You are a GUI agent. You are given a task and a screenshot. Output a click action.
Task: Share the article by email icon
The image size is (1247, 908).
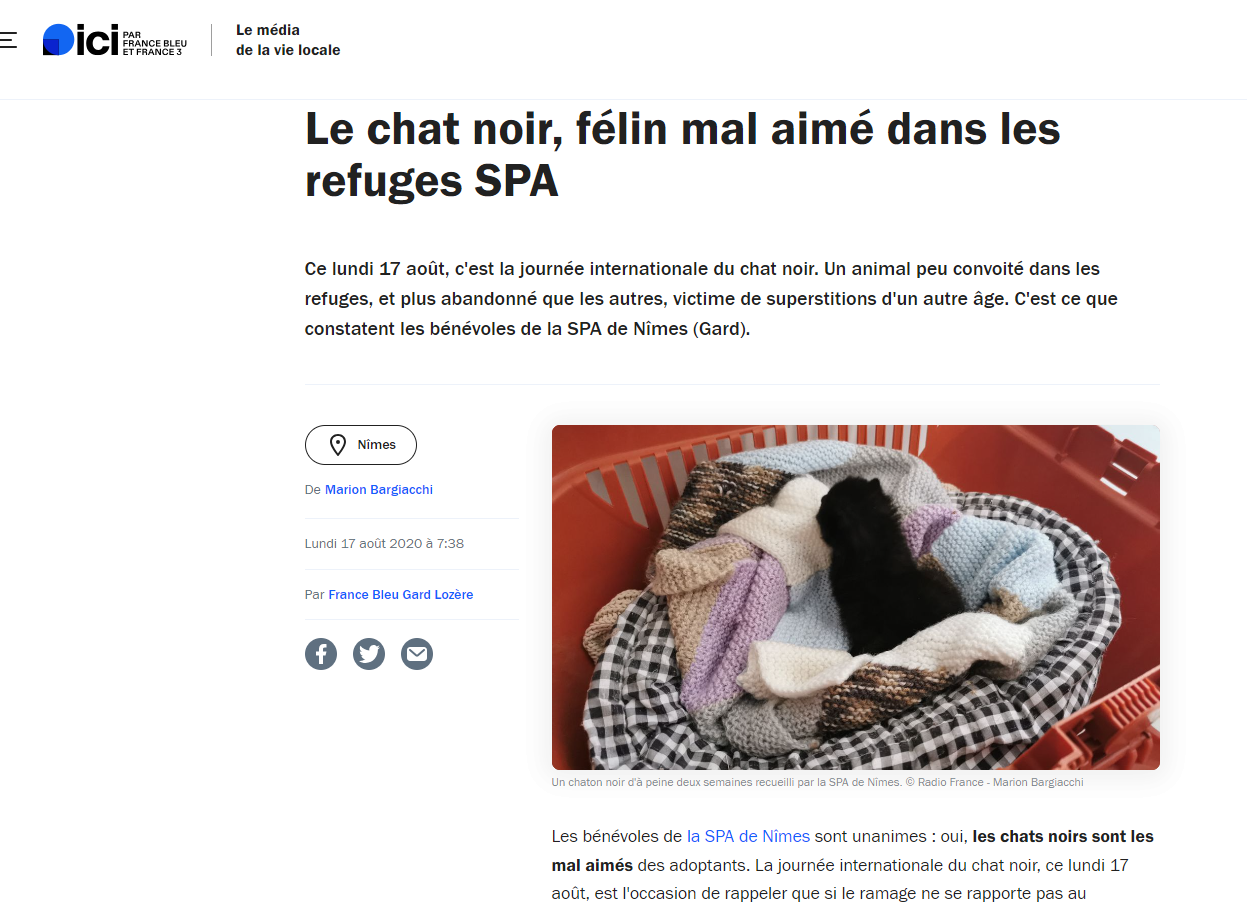417,654
